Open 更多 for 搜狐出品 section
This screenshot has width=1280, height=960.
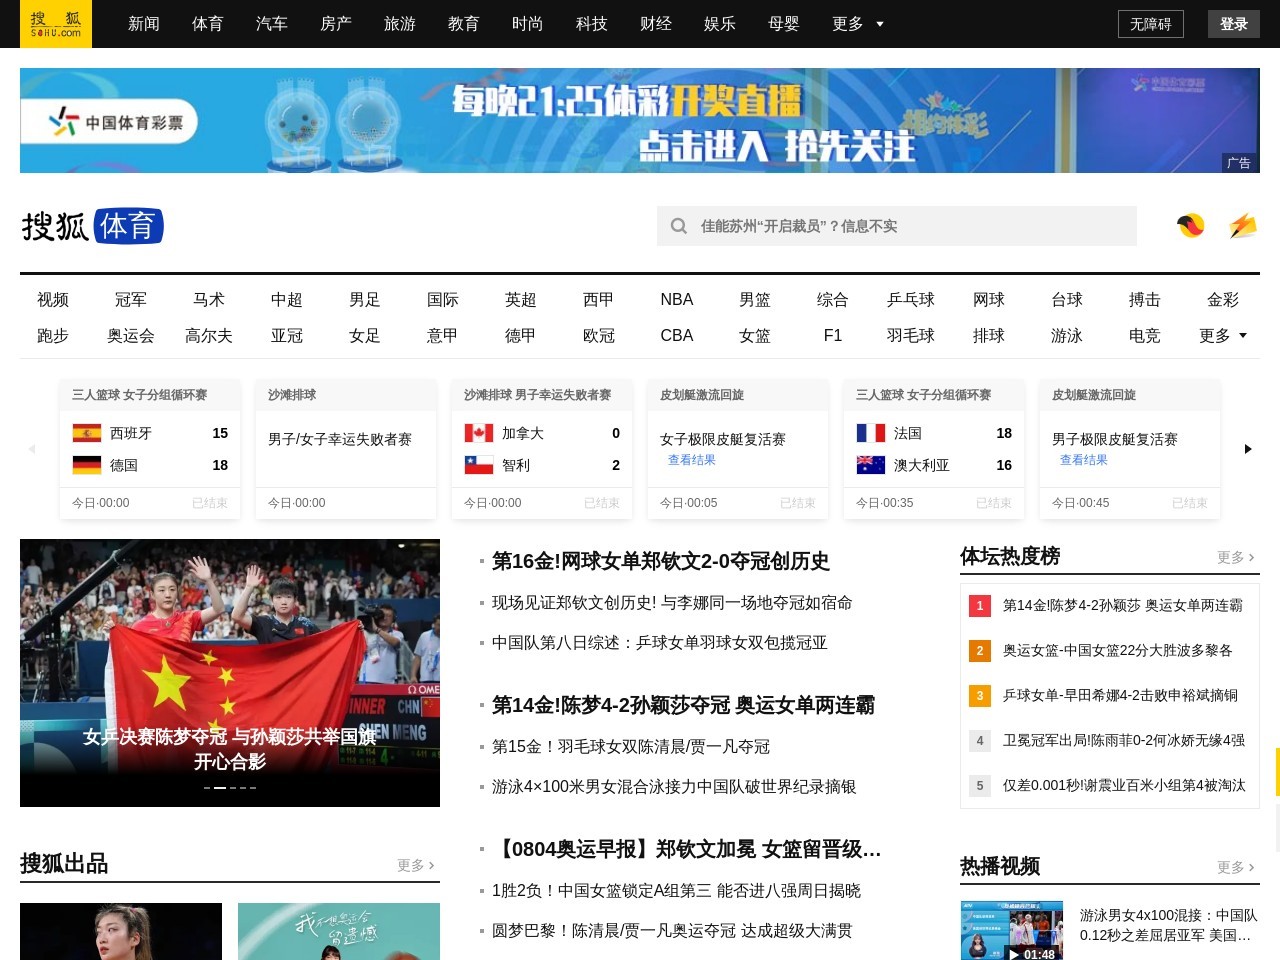pyautogui.click(x=415, y=865)
